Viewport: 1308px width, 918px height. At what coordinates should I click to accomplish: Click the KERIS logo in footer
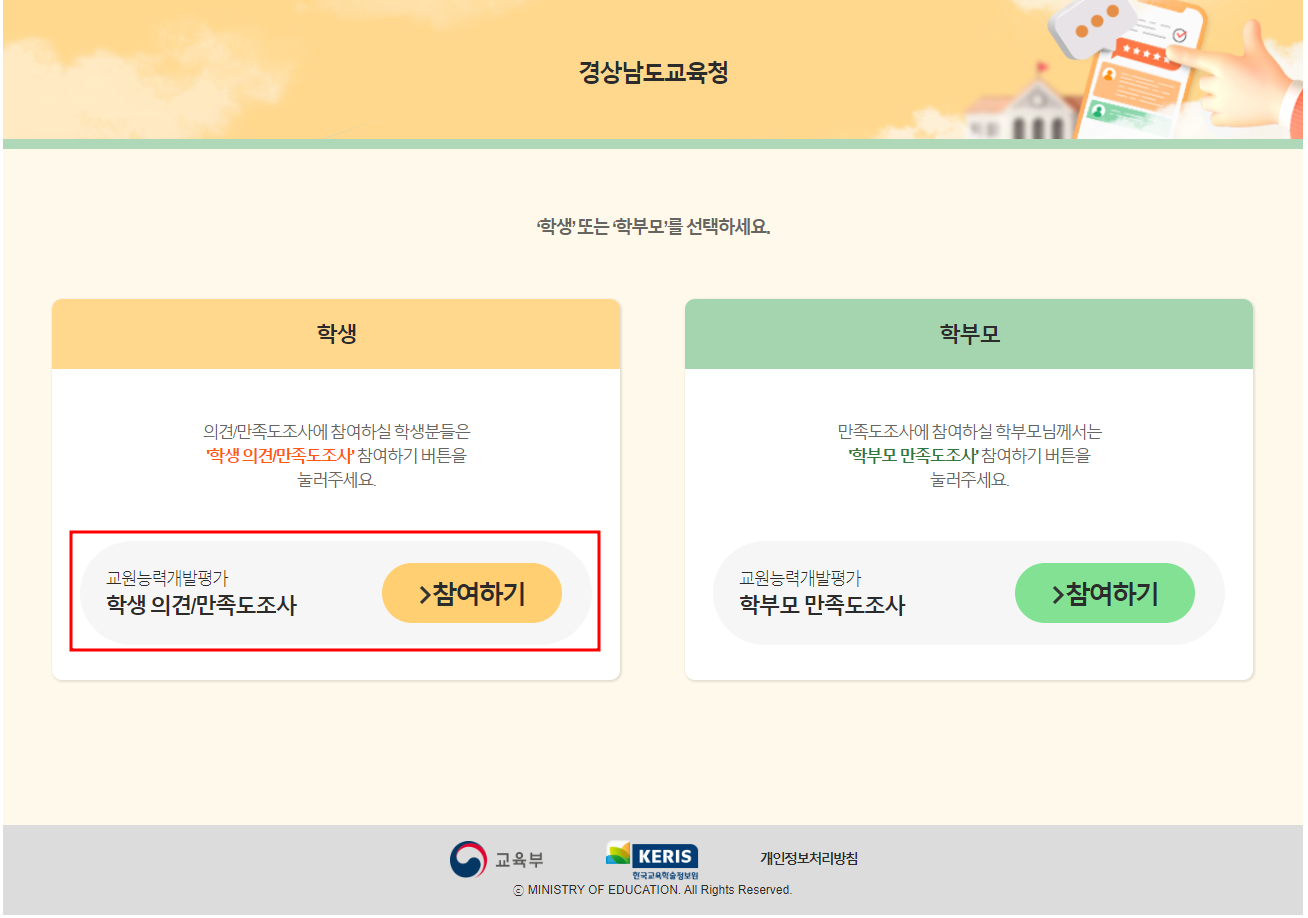pos(652,859)
